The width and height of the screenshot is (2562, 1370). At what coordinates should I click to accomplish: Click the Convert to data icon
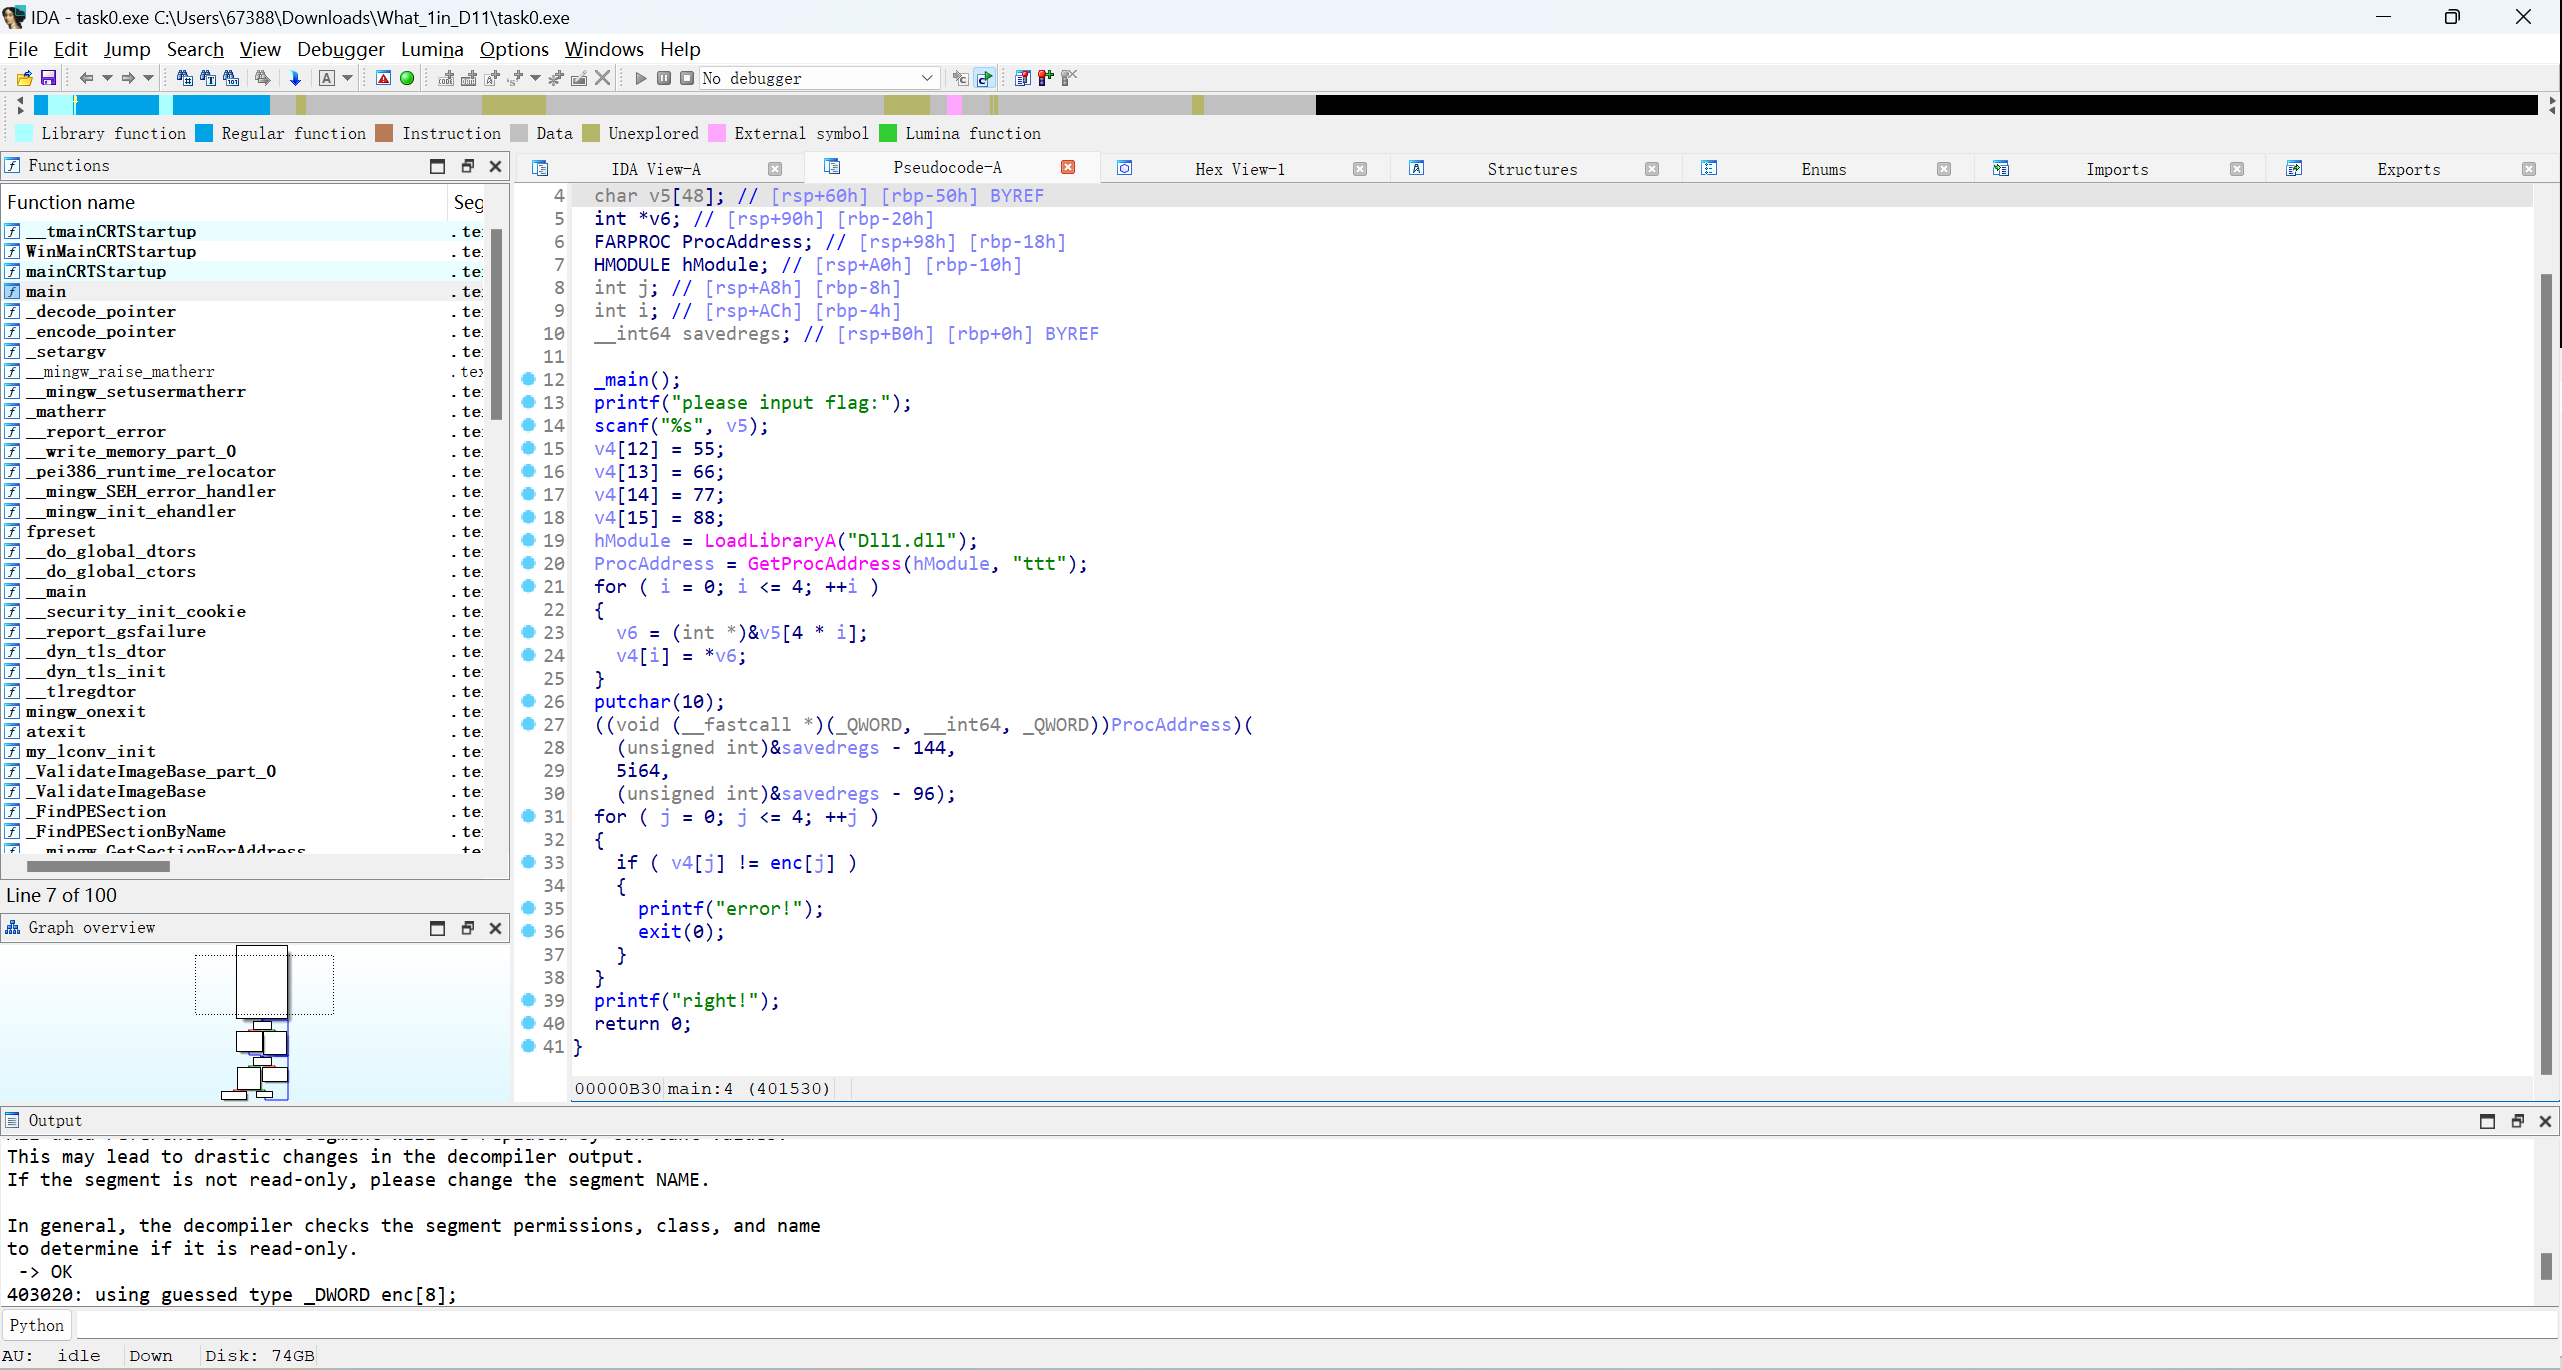click(x=468, y=78)
